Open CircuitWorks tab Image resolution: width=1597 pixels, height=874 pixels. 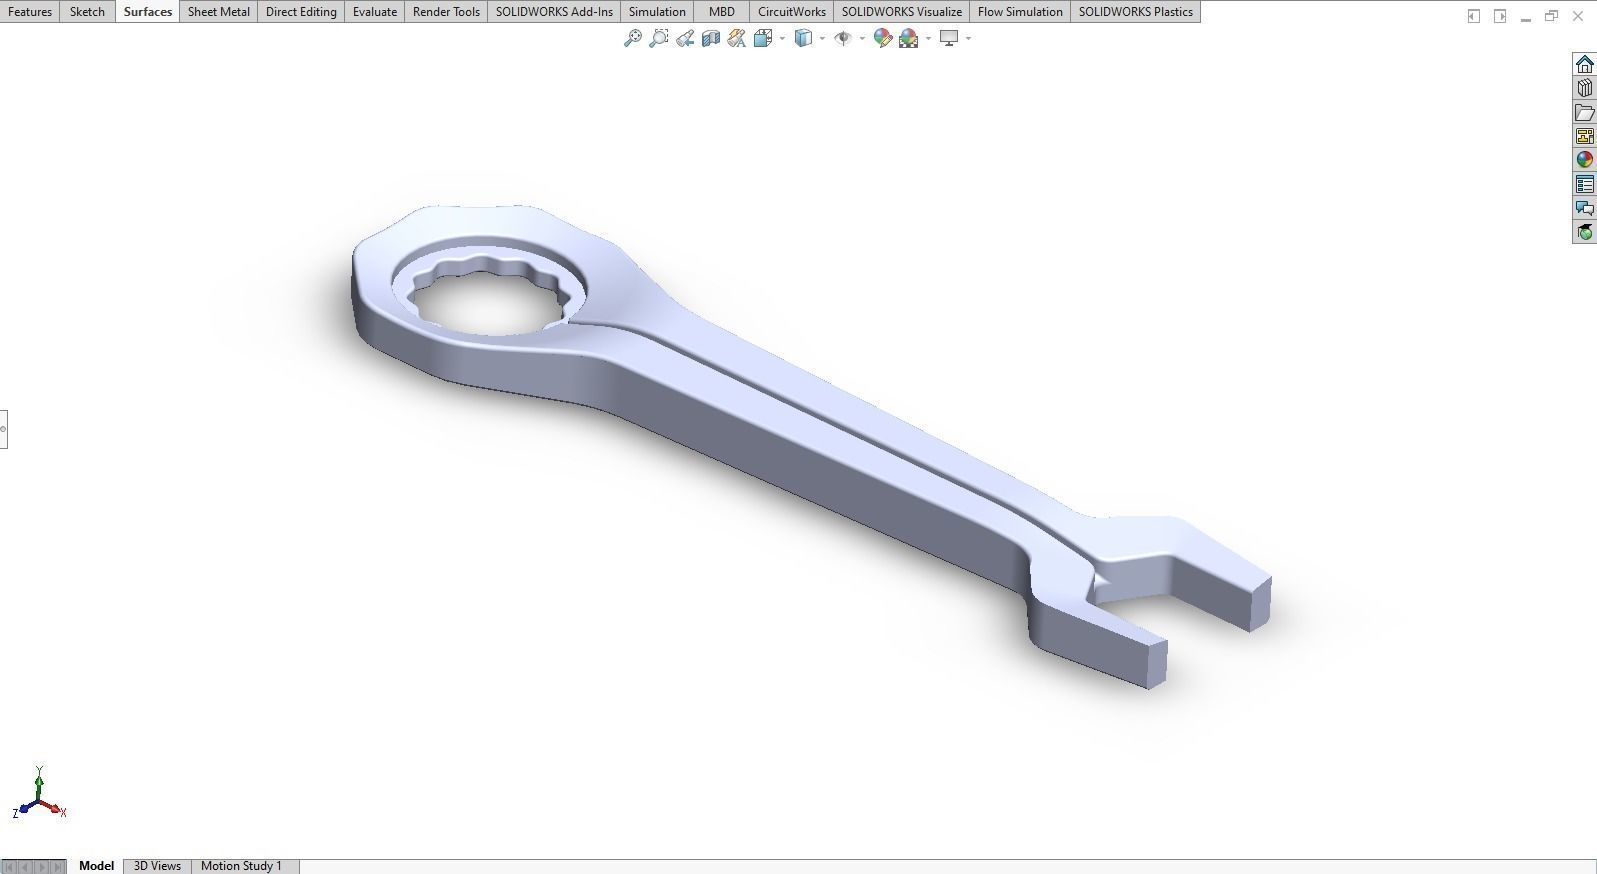(791, 11)
